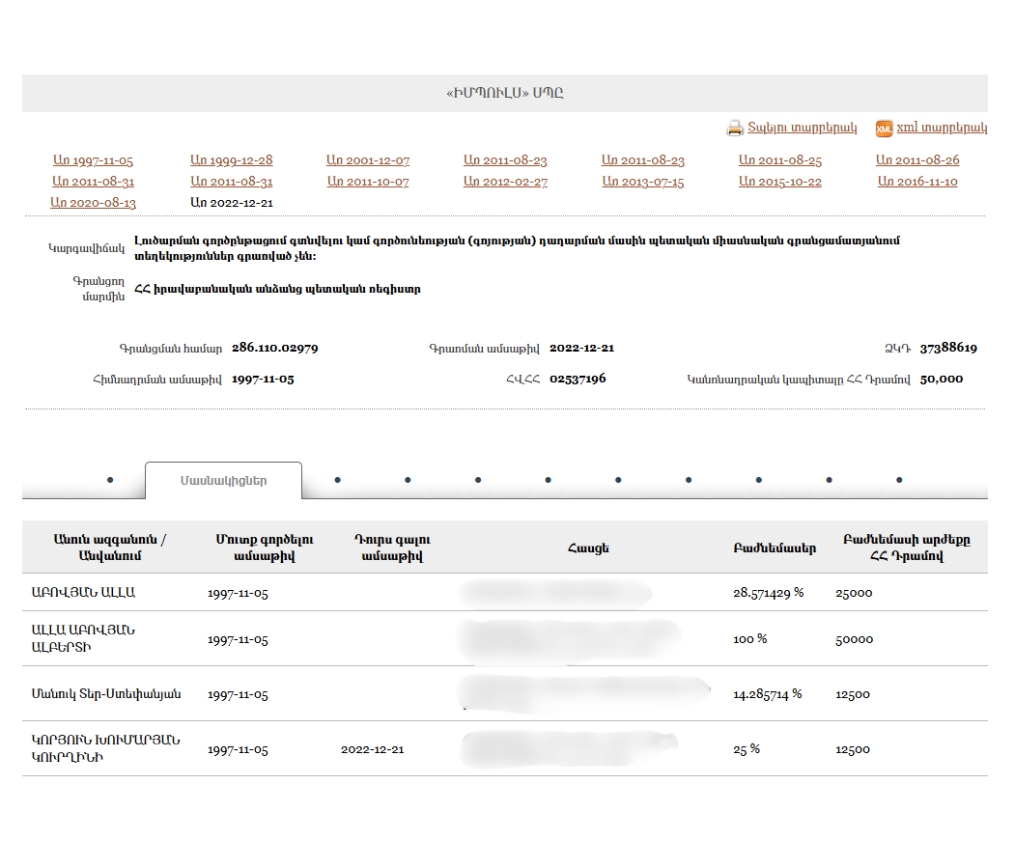Open dot tab just right of Մասնակիցներ
Viewport: 1015px width, 858px height.
coord(336,479)
